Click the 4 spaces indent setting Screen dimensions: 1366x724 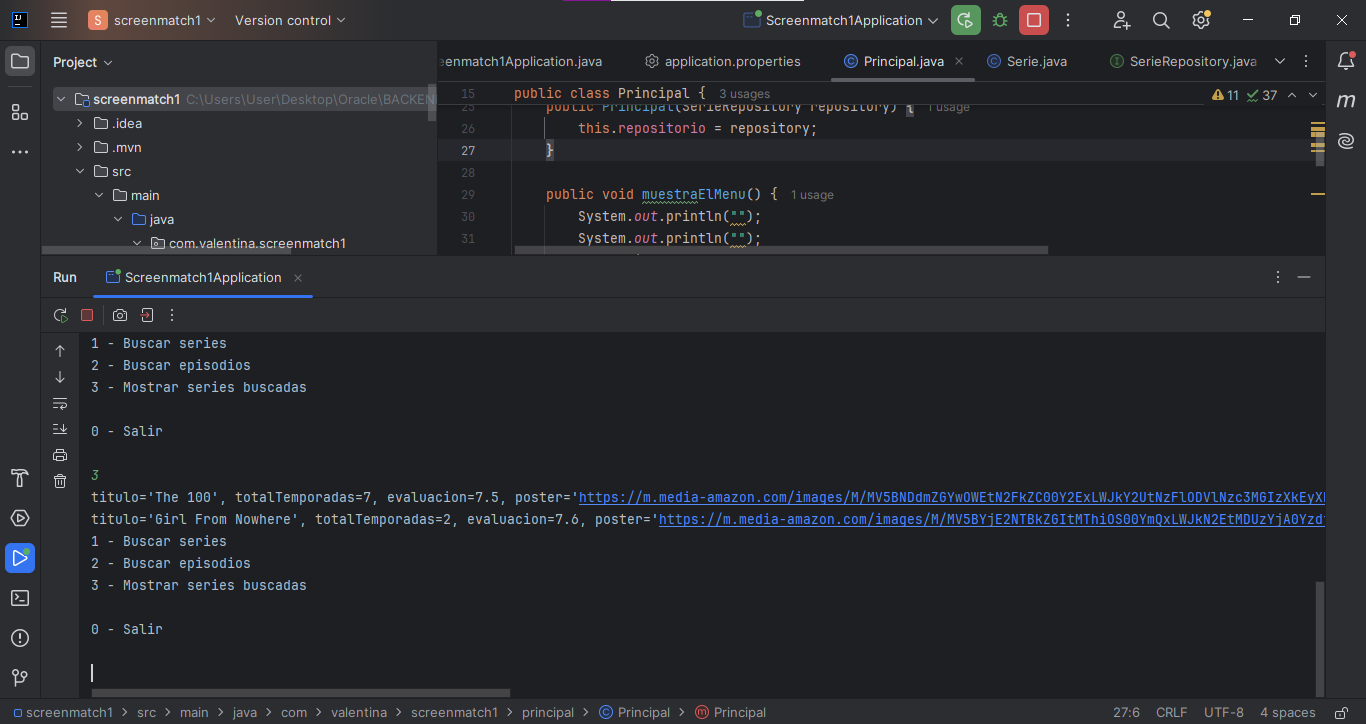[x=1287, y=712]
